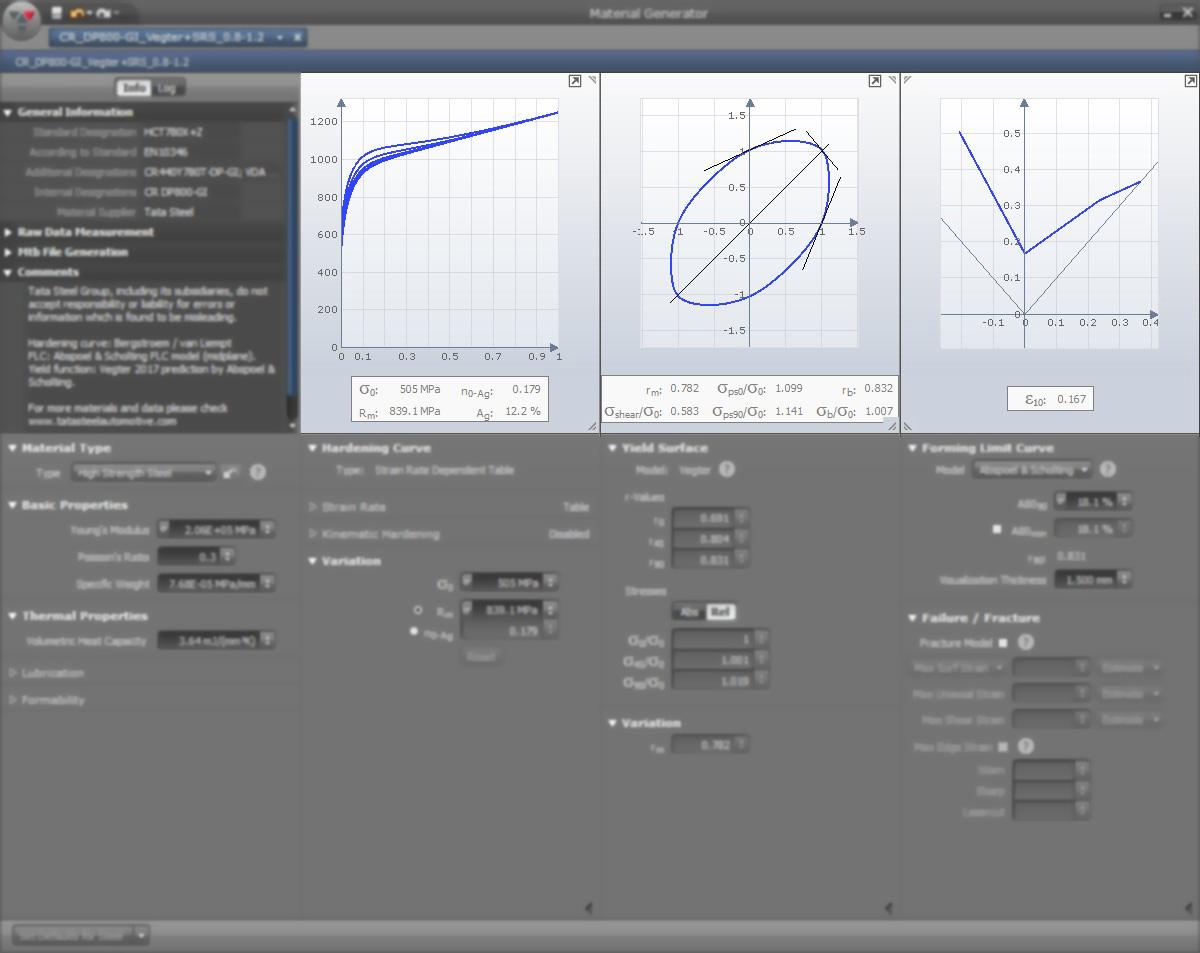Expand the Kinematic Hardening section
This screenshot has height=953, width=1200.
312,534
